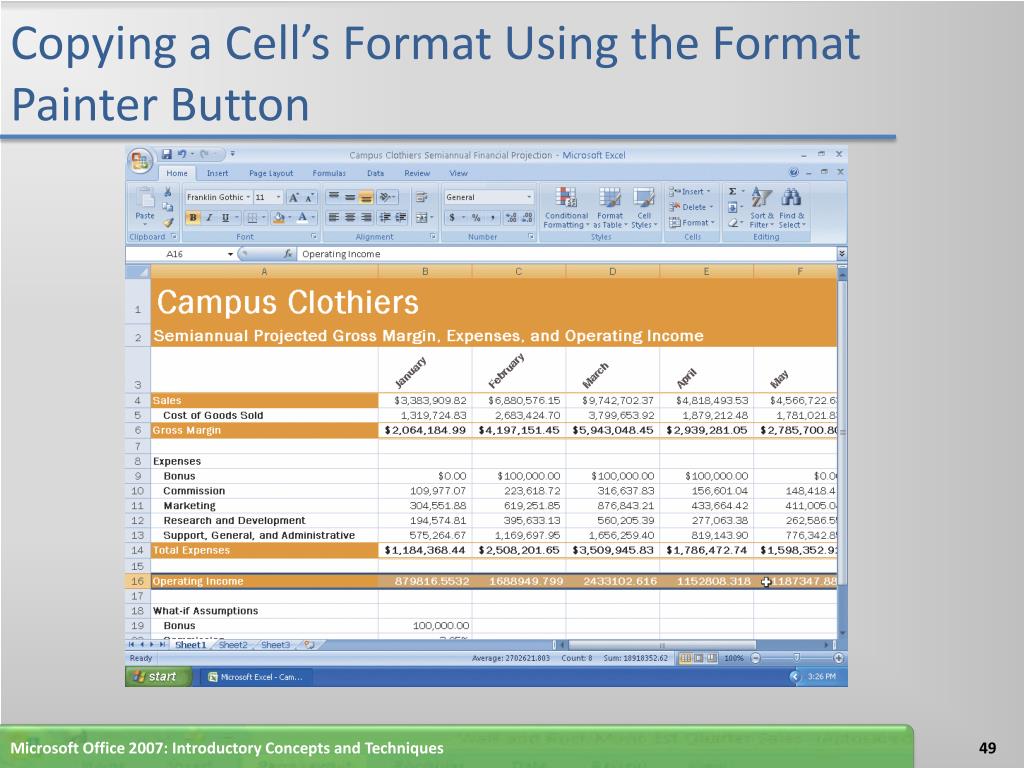Click the Orientation text angle icon
The width and height of the screenshot is (1024, 768).
(x=385, y=197)
